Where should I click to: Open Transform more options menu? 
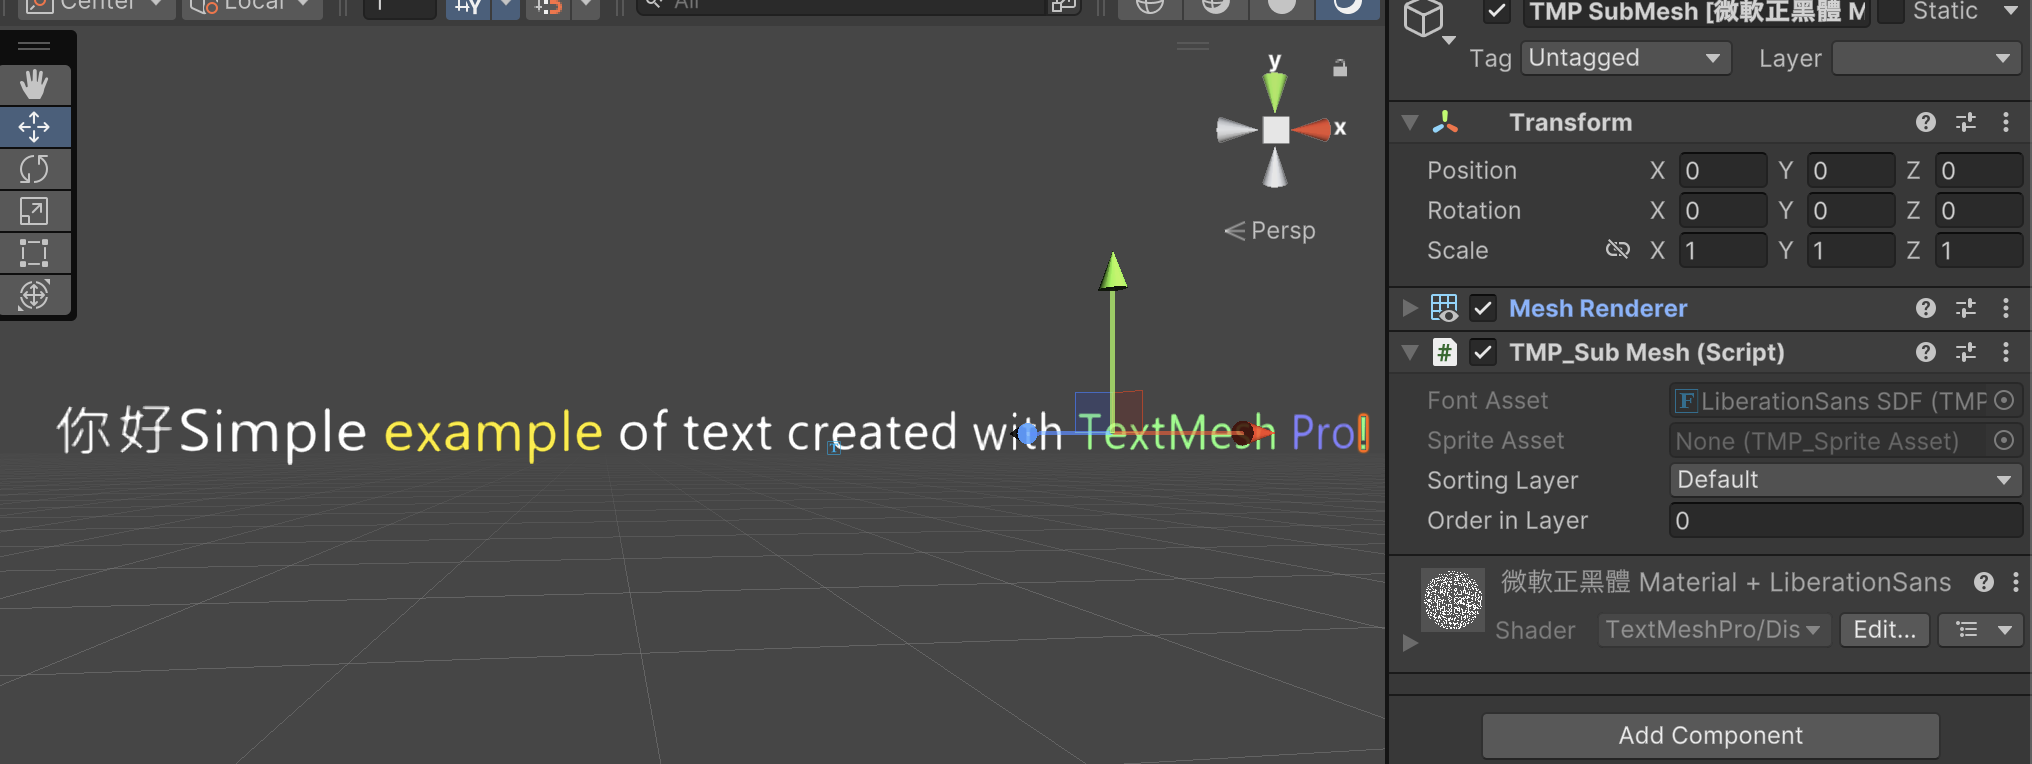pos(2006,122)
